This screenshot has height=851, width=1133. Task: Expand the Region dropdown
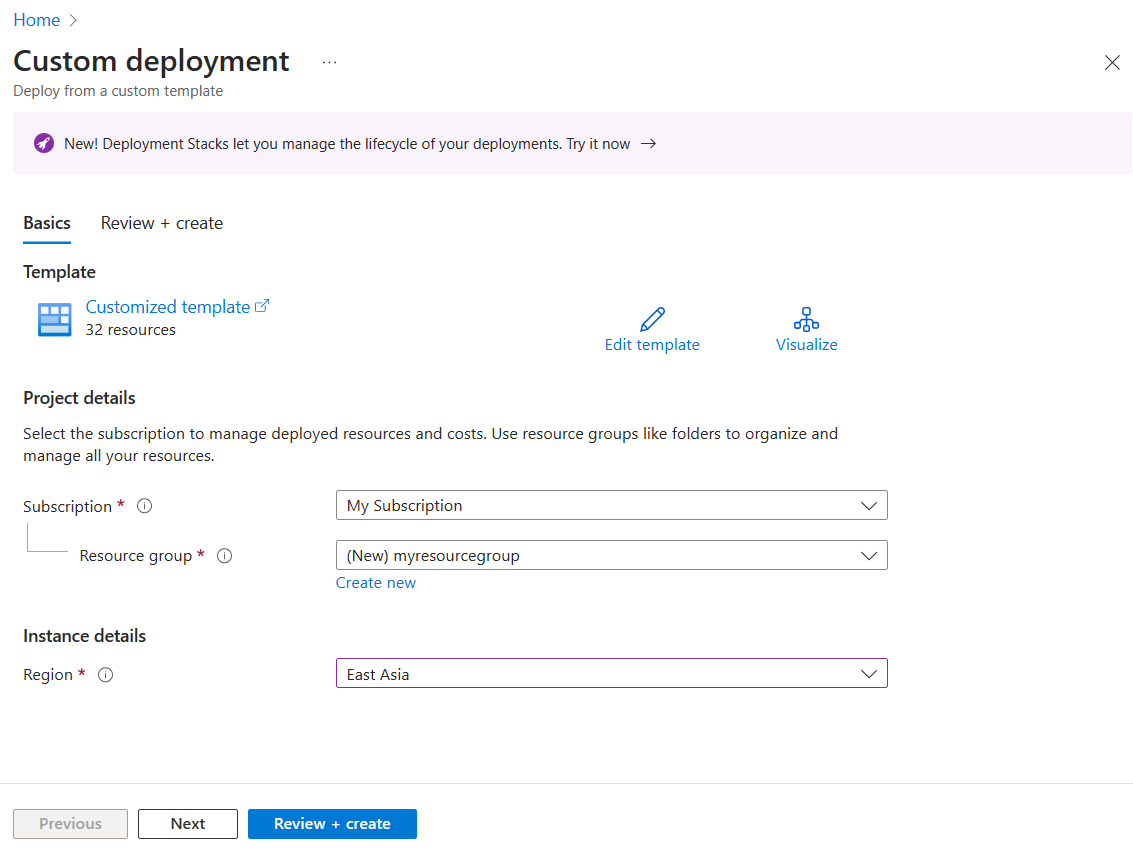tap(611, 674)
